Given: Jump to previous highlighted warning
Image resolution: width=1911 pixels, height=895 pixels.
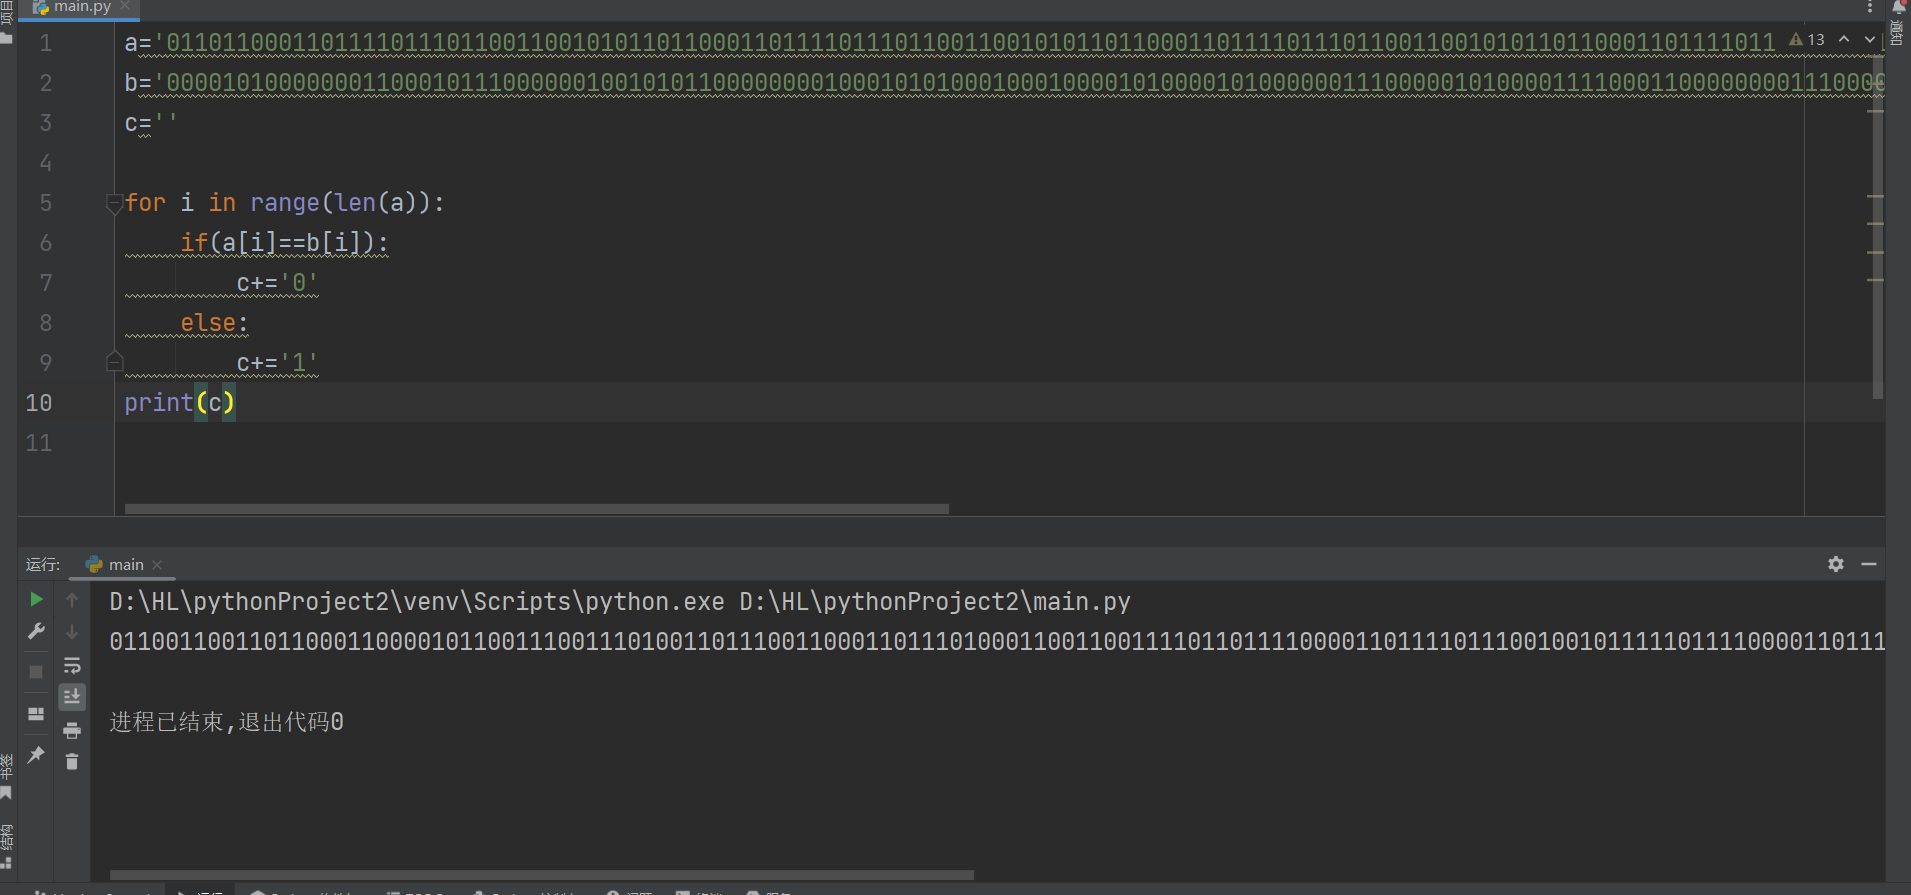Looking at the screenshot, I should 1844,39.
